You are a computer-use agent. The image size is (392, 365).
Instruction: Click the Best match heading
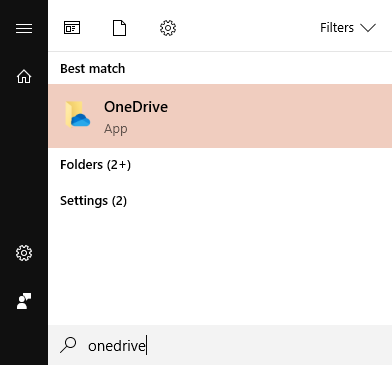[93, 69]
